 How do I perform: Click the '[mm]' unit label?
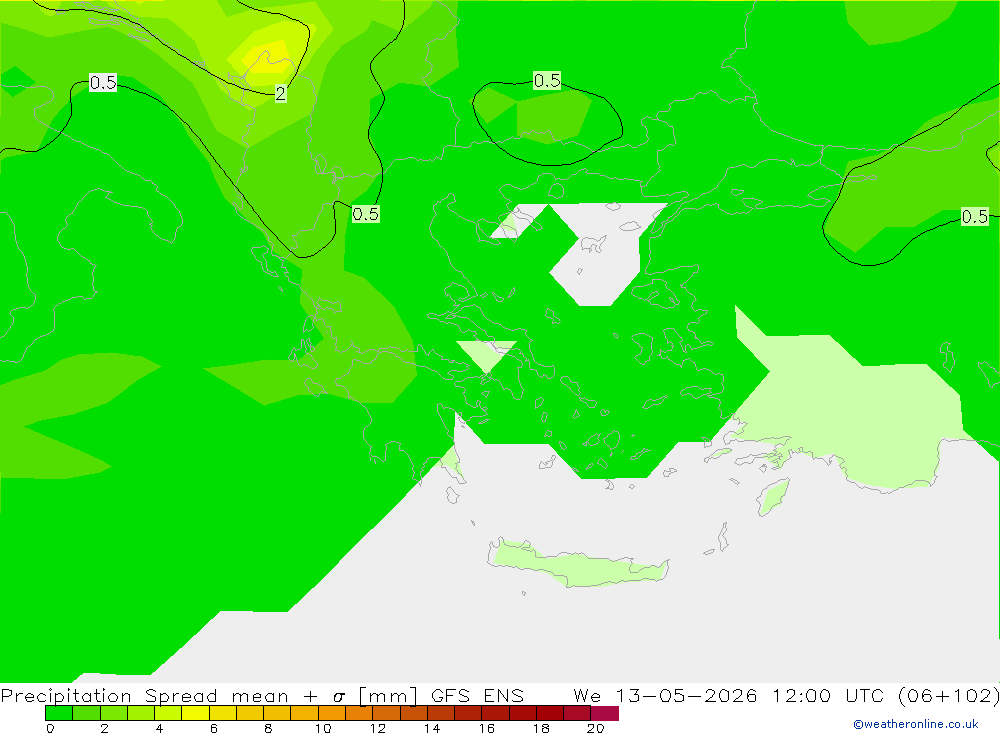point(388,695)
